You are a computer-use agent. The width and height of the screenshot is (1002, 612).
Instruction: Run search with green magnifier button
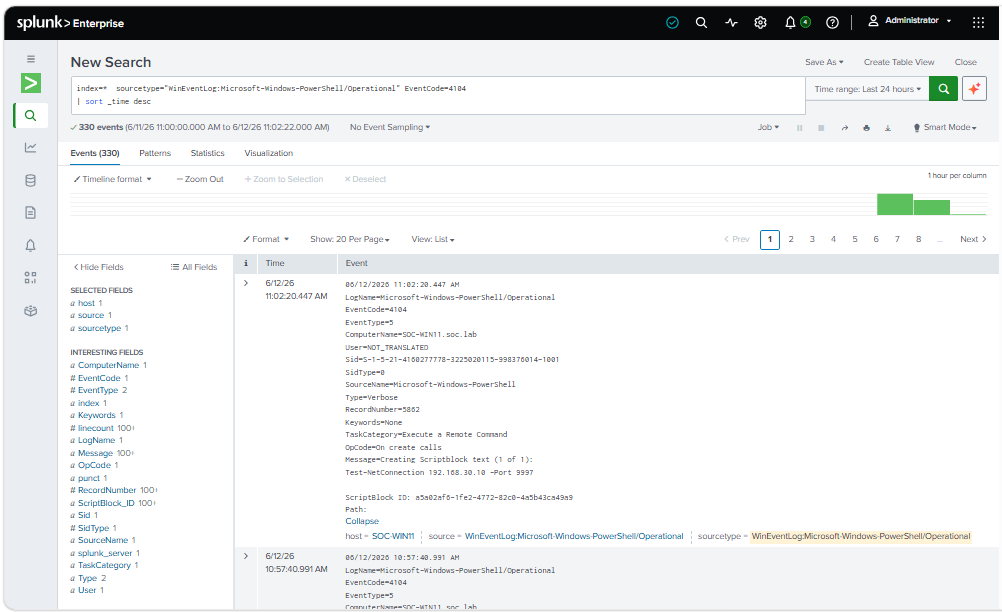click(943, 89)
